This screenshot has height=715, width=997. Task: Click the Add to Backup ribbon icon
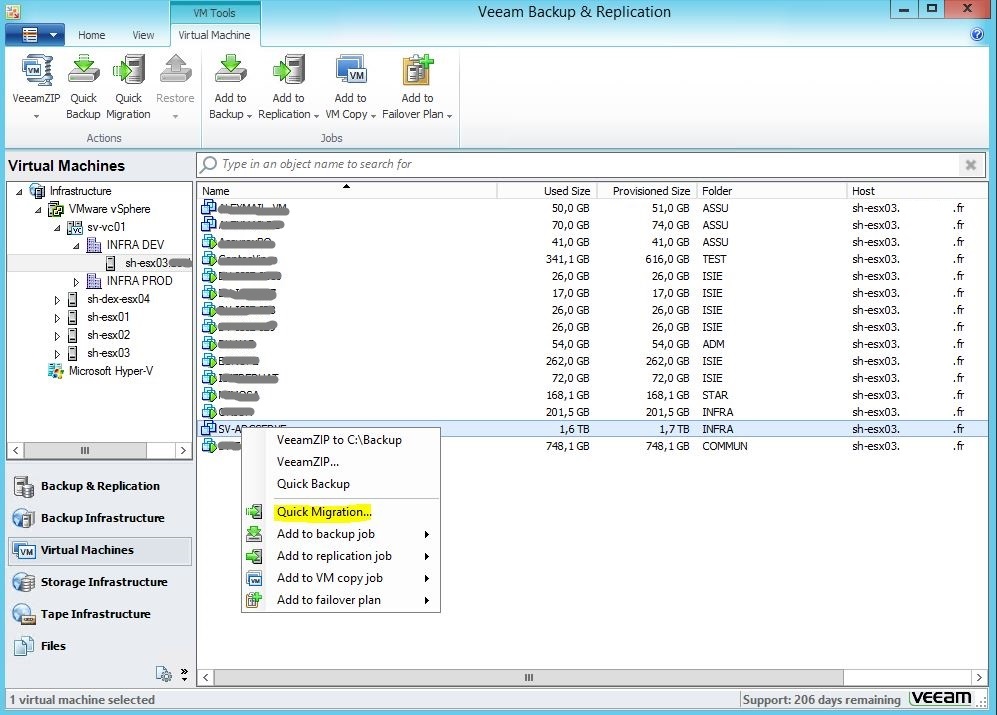[230, 71]
